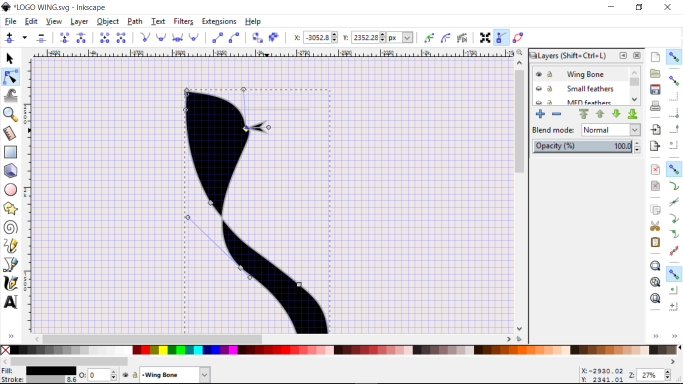Make selected segments lines
The width and height of the screenshot is (683, 384).
click(x=217, y=38)
